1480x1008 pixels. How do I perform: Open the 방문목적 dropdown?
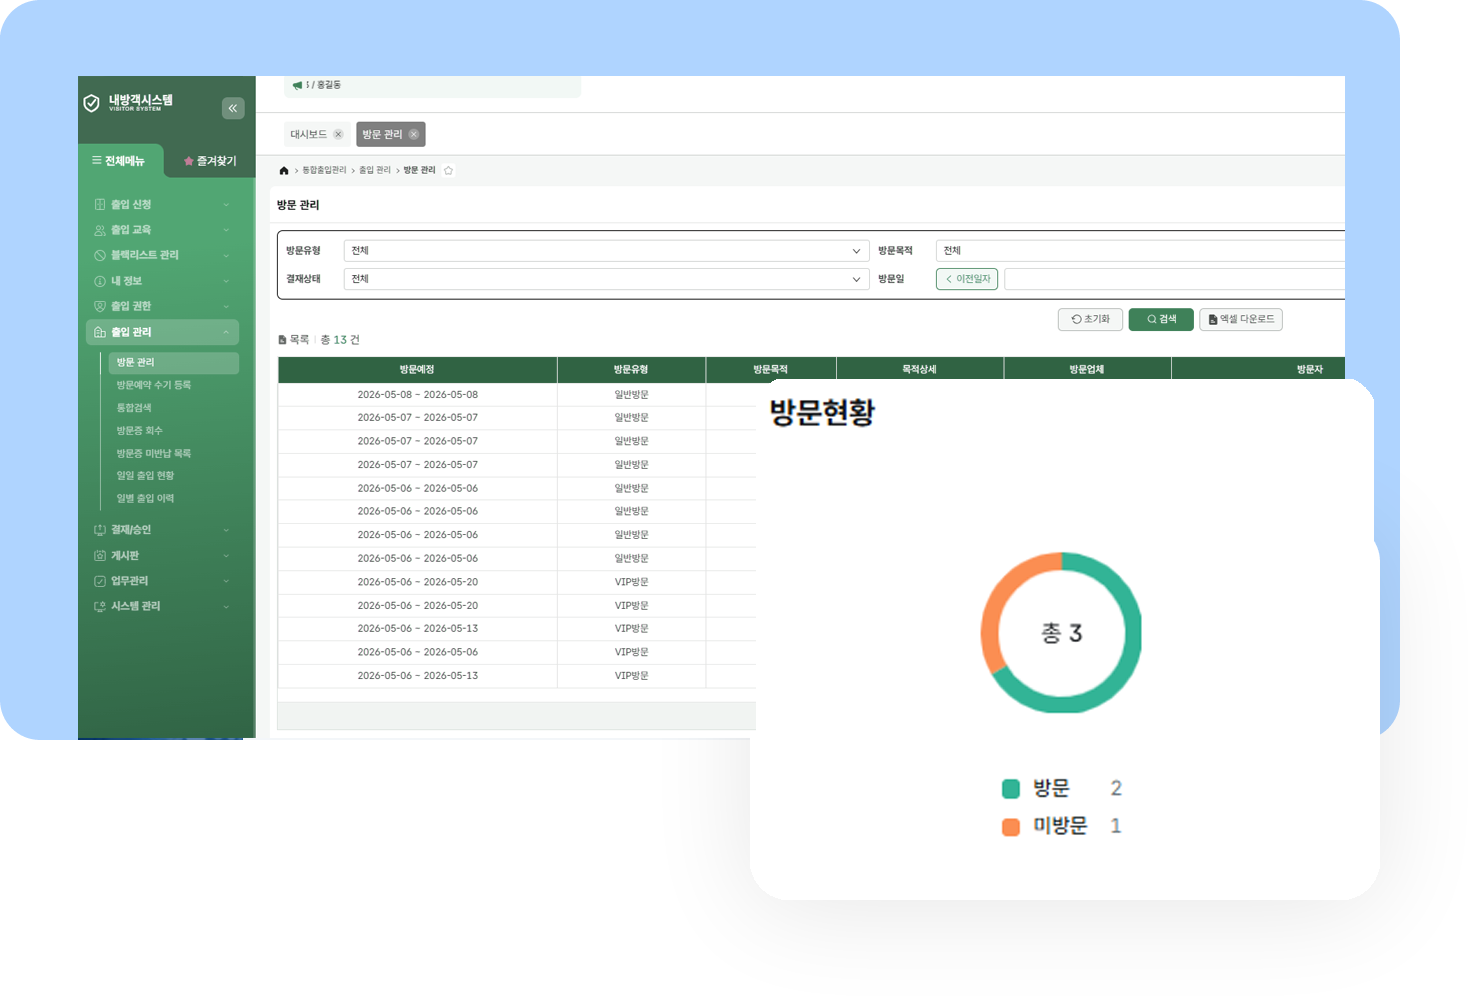[x=1140, y=251]
